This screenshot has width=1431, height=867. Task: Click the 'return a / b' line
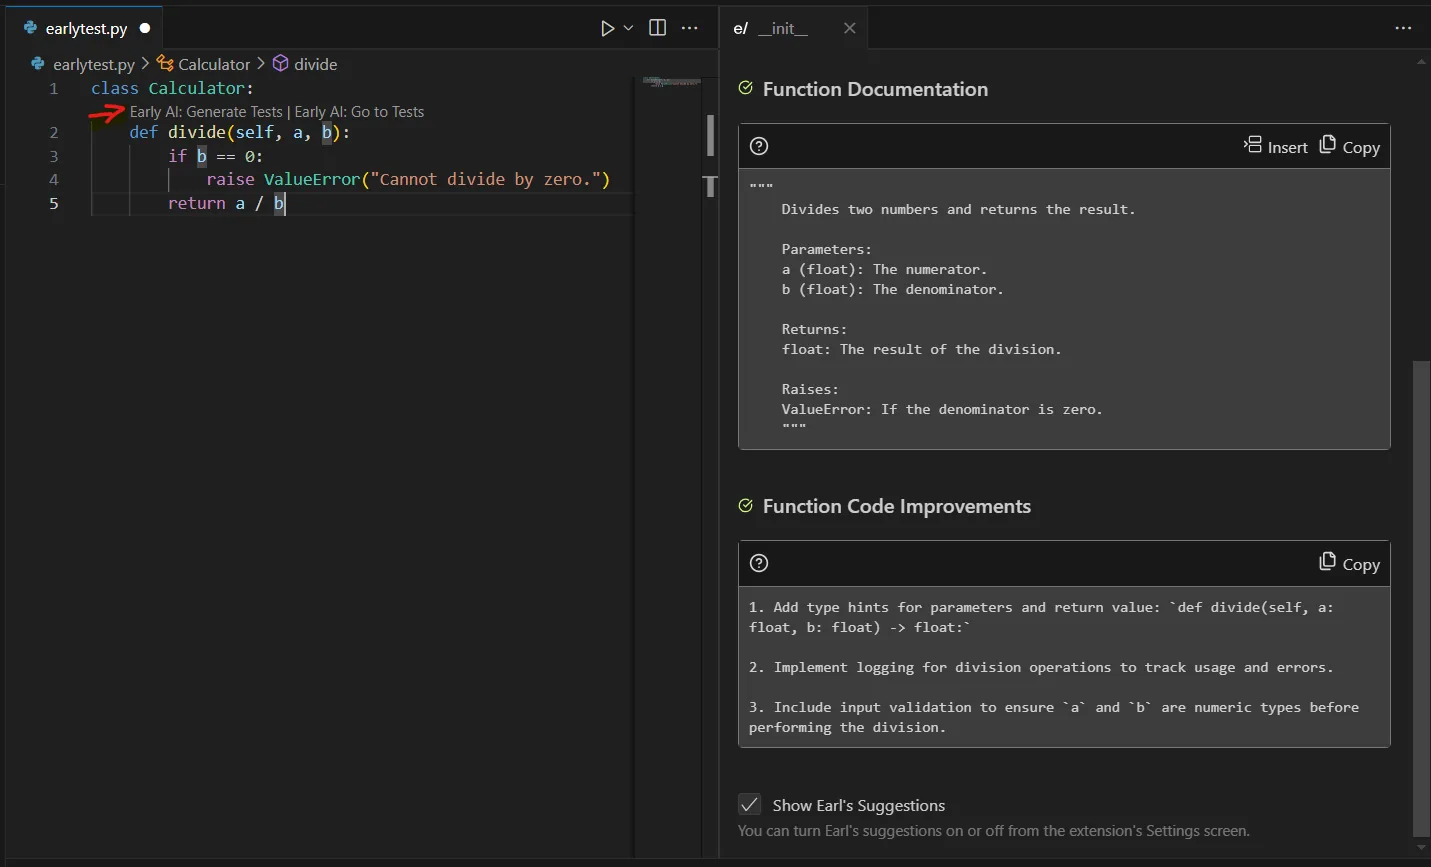(x=226, y=203)
